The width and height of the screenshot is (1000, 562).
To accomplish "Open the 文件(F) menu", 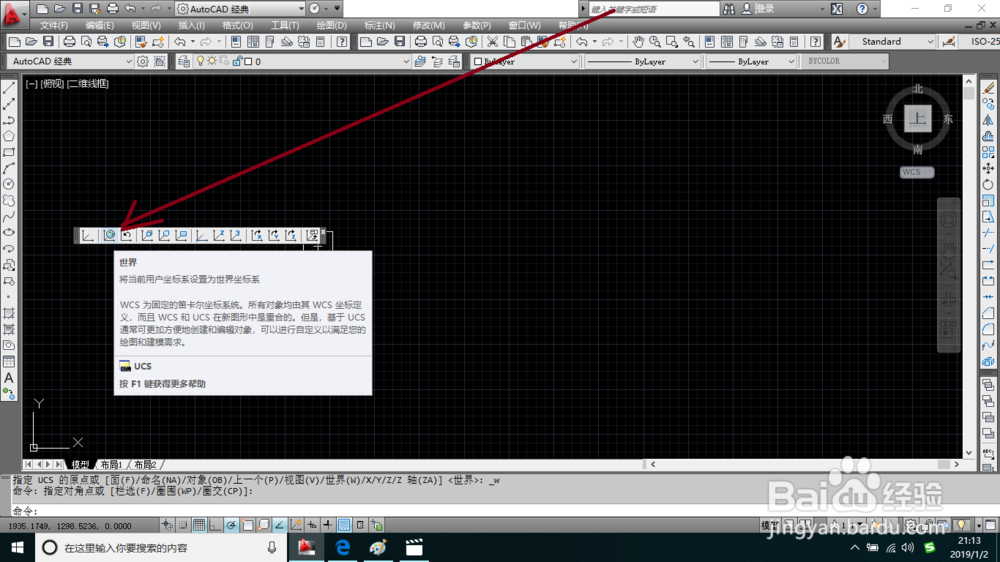I will (54, 26).
